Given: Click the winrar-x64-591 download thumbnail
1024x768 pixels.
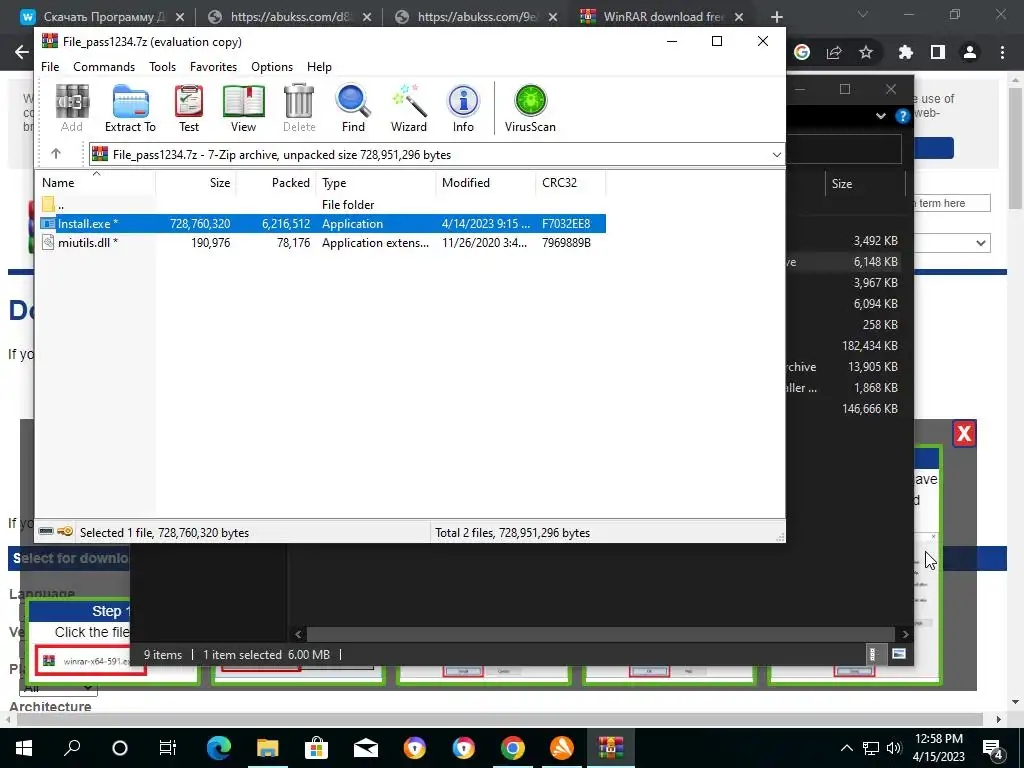Looking at the screenshot, I should [91, 660].
